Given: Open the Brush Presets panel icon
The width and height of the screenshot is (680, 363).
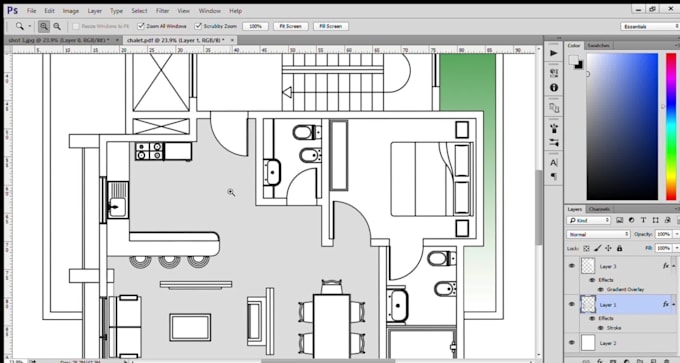Looking at the screenshot, I should coord(554,143).
